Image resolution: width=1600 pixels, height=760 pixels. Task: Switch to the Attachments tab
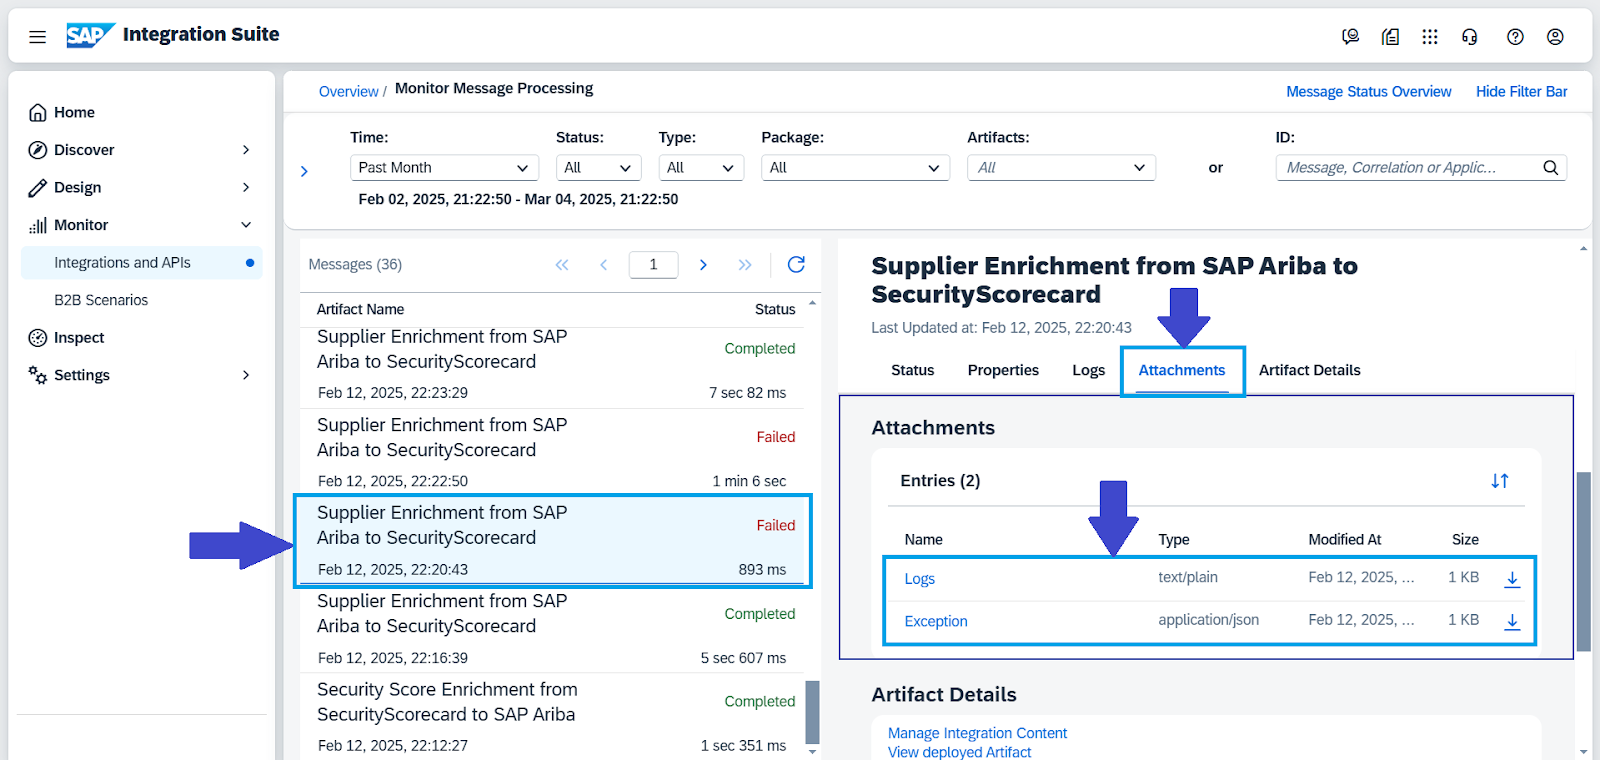1182,370
